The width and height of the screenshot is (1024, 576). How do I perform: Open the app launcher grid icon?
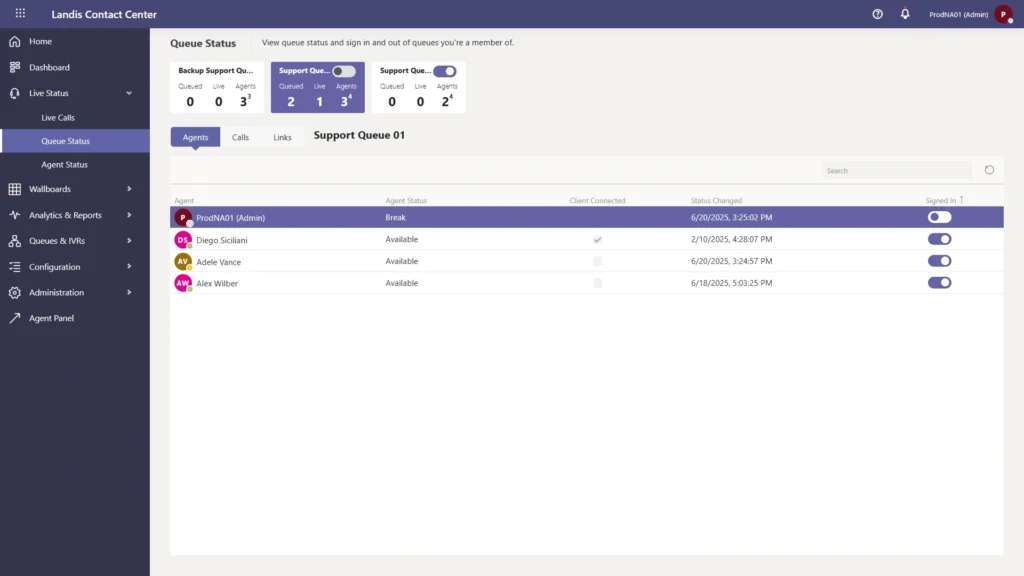point(20,13)
